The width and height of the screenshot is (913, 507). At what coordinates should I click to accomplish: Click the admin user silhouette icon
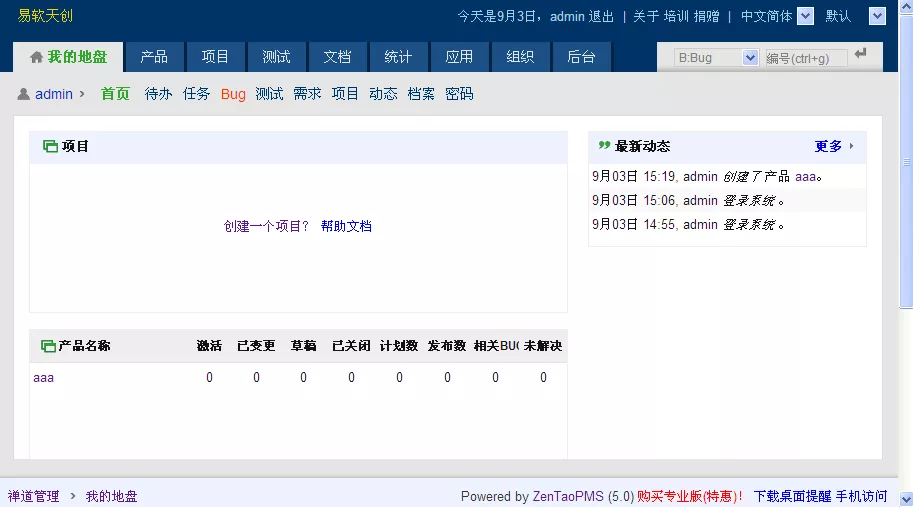coord(23,94)
